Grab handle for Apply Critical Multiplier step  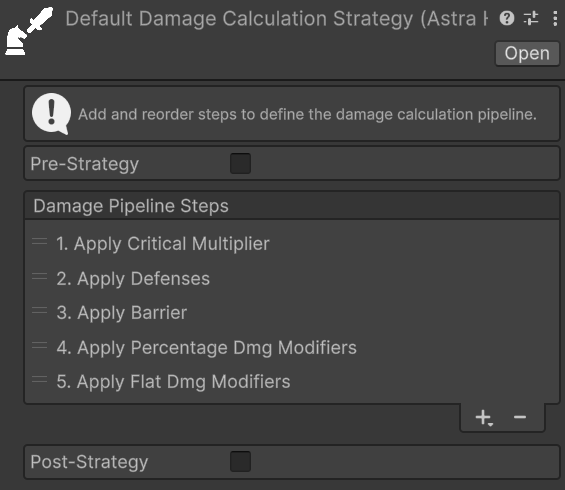[x=40, y=241]
